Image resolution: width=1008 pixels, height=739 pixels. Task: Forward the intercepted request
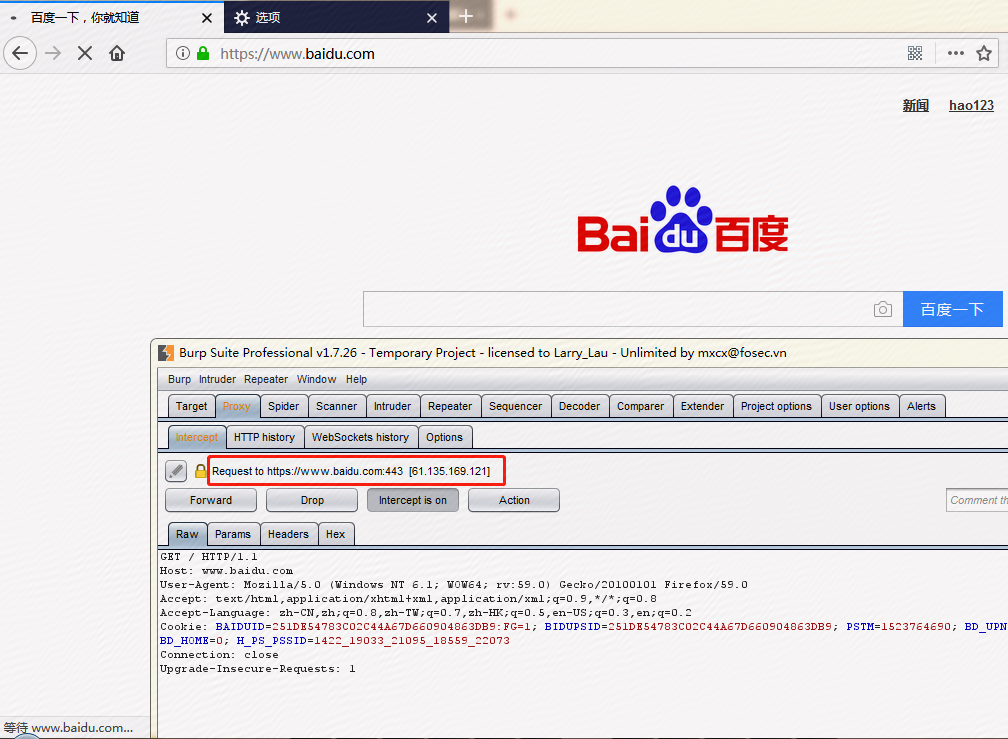point(211,500)
